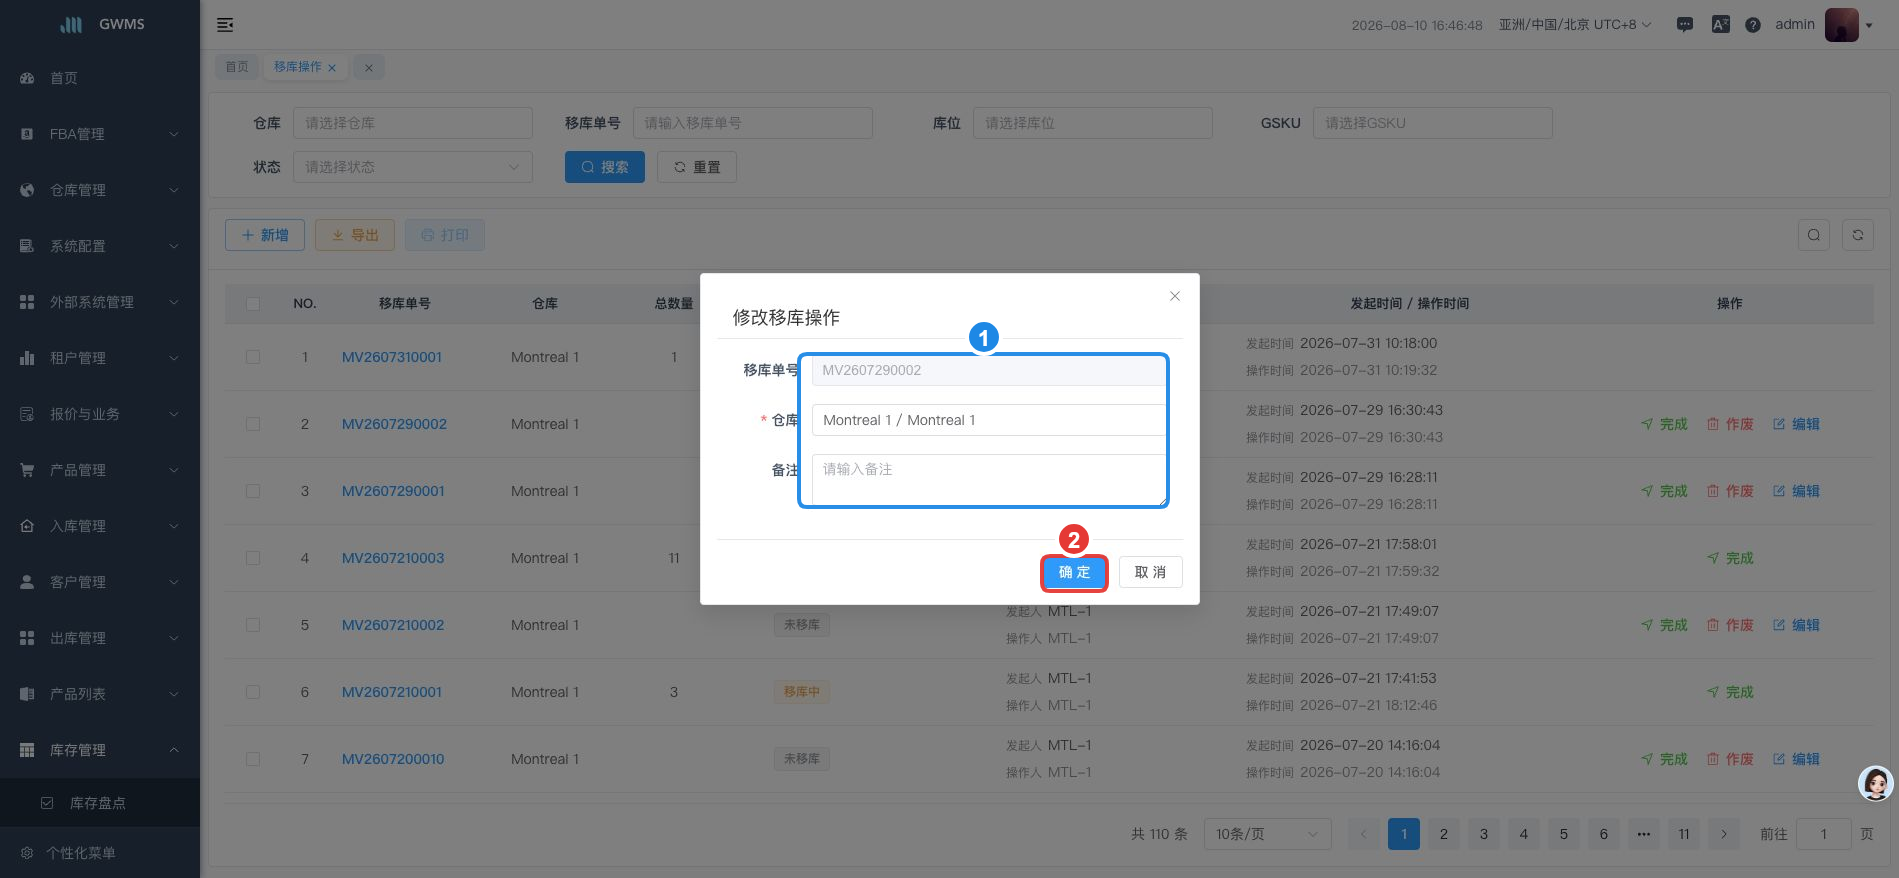The image size is (1899, 878).
Task: Switch to the 首页 tab
Action: [237, 67]
